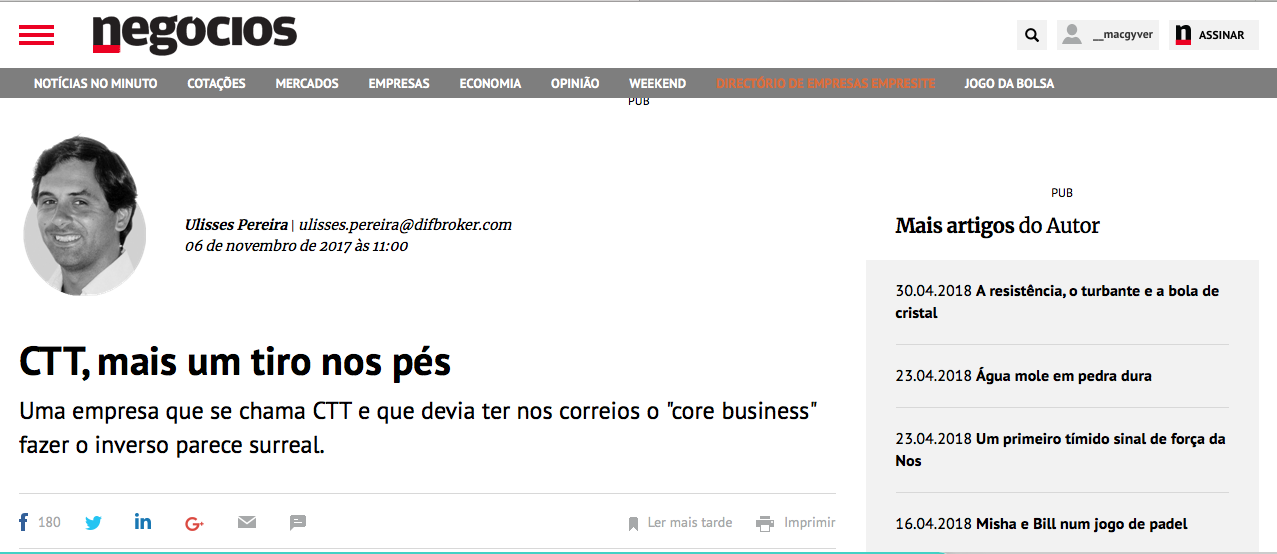This screenshot has height=554, width=1277.
Task: Click headline CTT, mais um tiro nos pés
Action: tap(235, 362)
